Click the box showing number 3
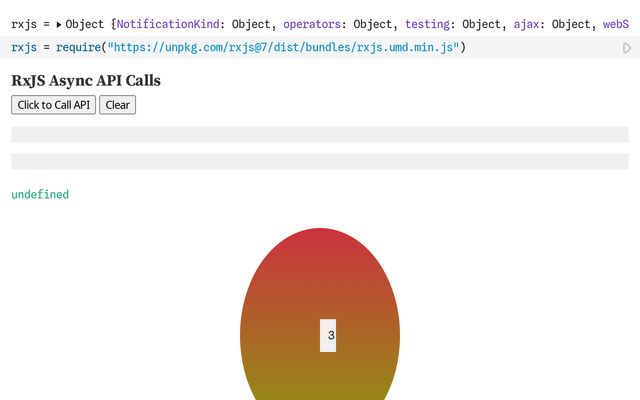The width and height of the screenshot is (640, 400). pos(328,336)
